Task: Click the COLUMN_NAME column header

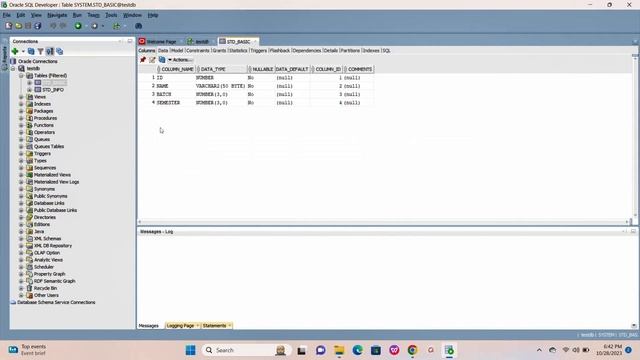Action: [176, 69]
